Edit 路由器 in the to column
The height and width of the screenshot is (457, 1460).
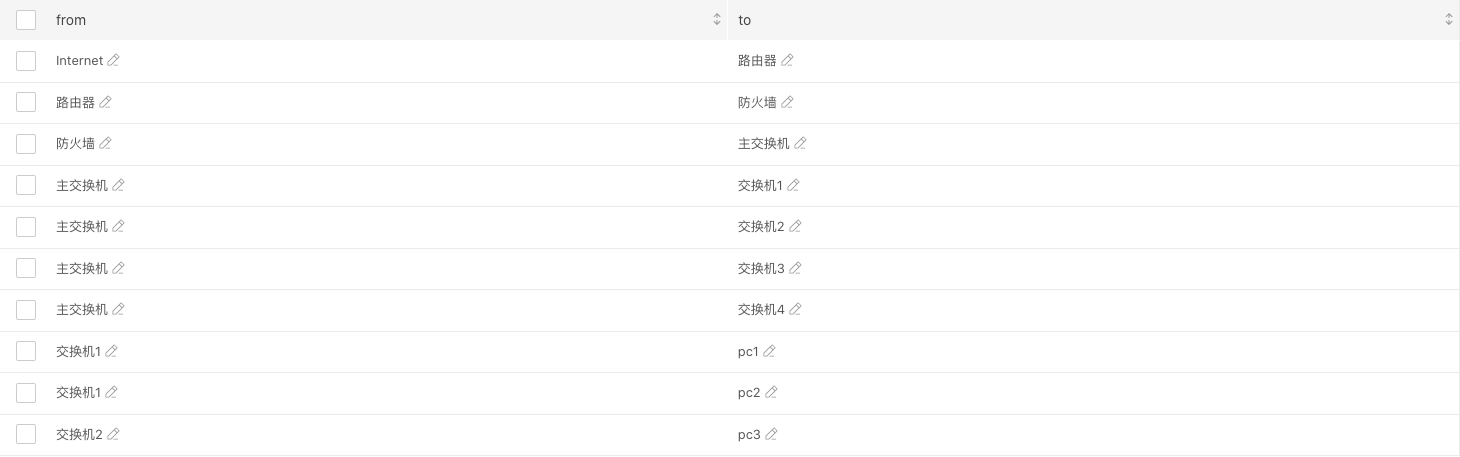point(787,61)
